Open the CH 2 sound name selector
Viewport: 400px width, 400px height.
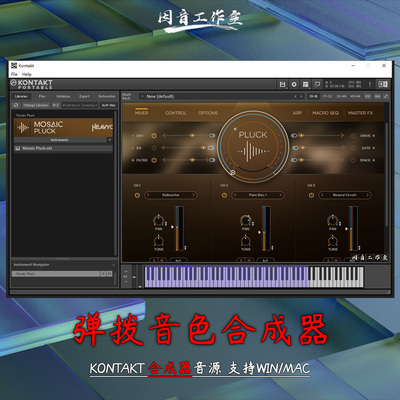coord(258,195)
